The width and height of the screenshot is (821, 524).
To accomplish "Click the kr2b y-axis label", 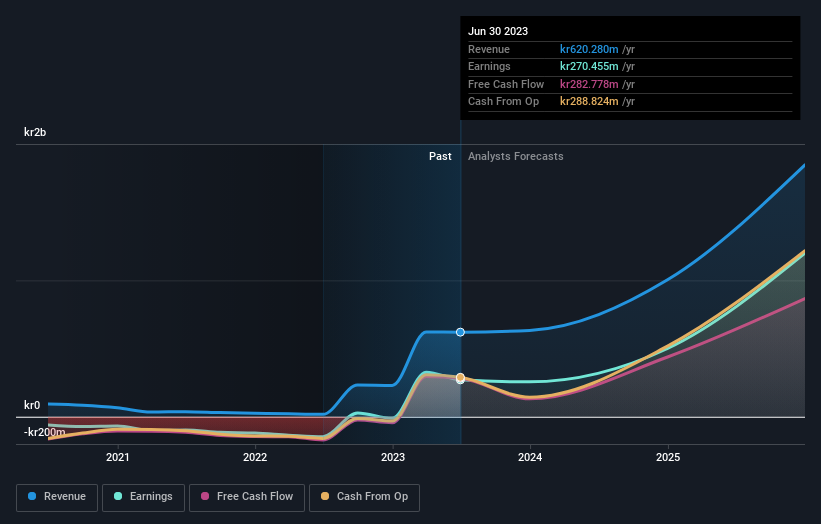I will 35,132.
